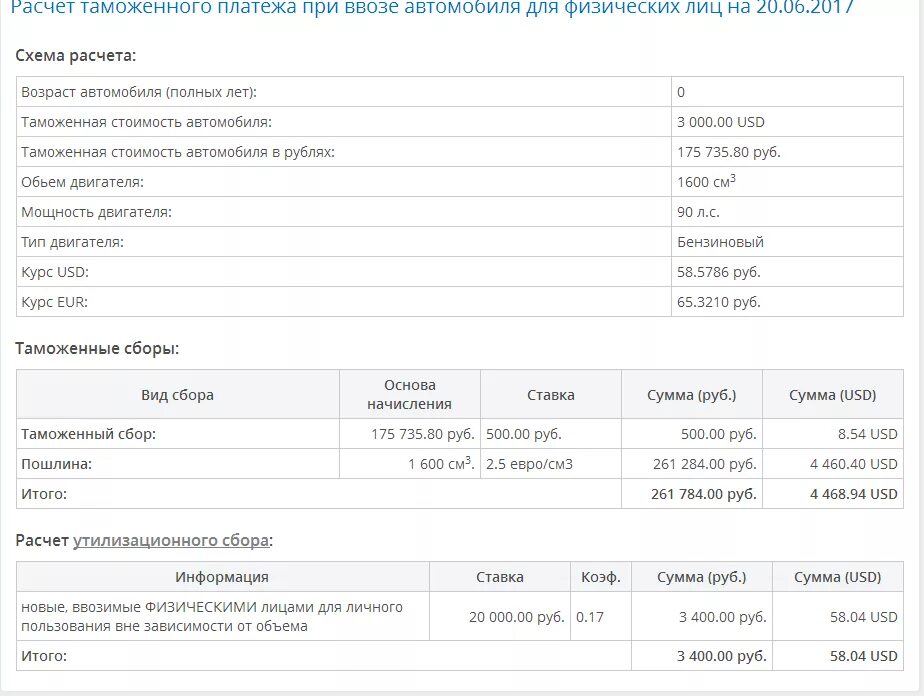The width and height of the screenshot is (924, 696).
Task: Select 'Курс EUR:' label
Action: point(54,302)
